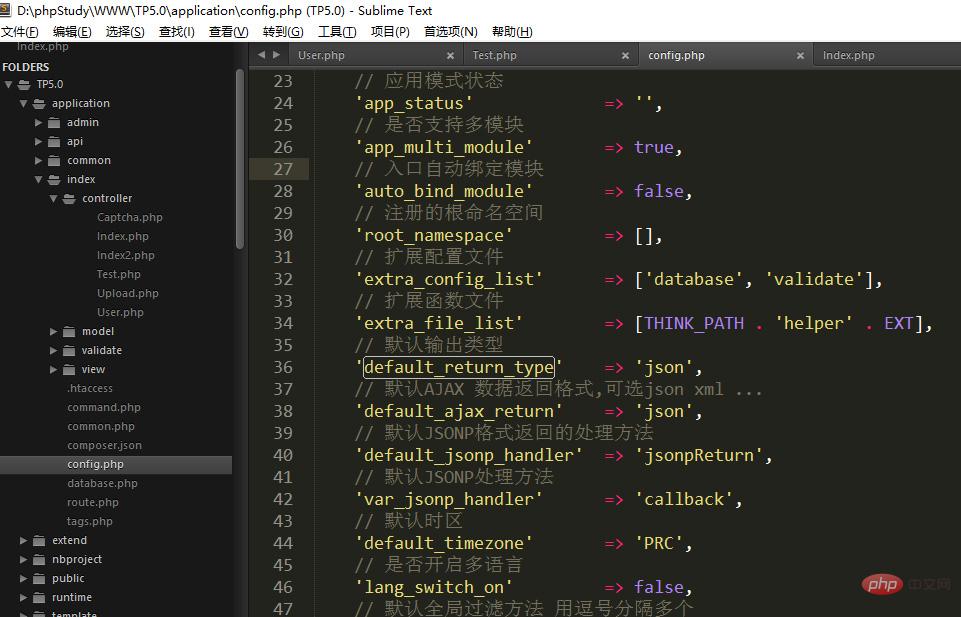Open Test.php in the sidebar

point(119,274)
